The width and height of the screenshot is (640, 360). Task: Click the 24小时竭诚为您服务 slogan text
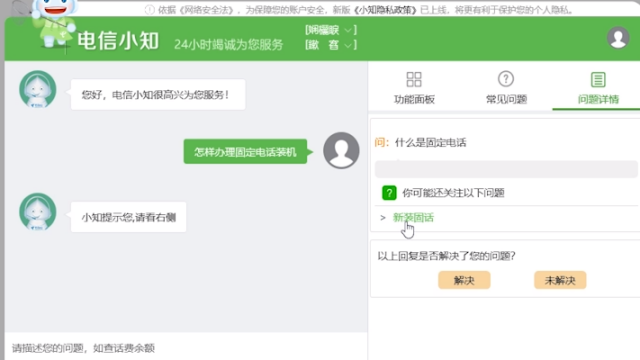(229, 44)
